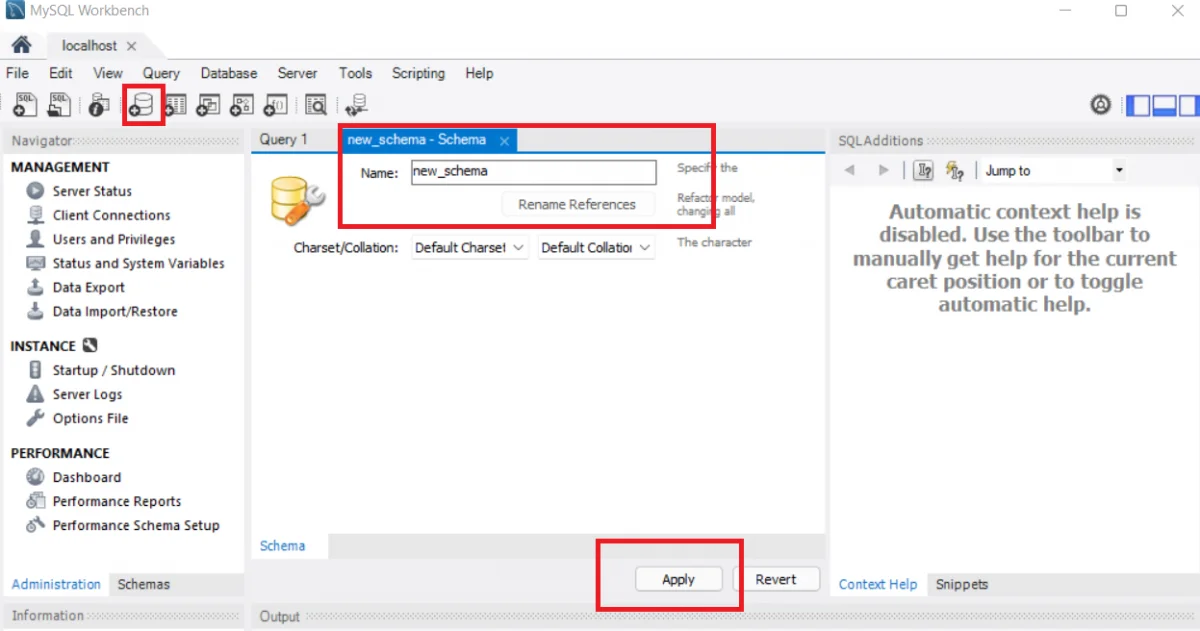Create a new view
Image resolution: width=1200 pixels, height=631 pixels.
point(208,104)
